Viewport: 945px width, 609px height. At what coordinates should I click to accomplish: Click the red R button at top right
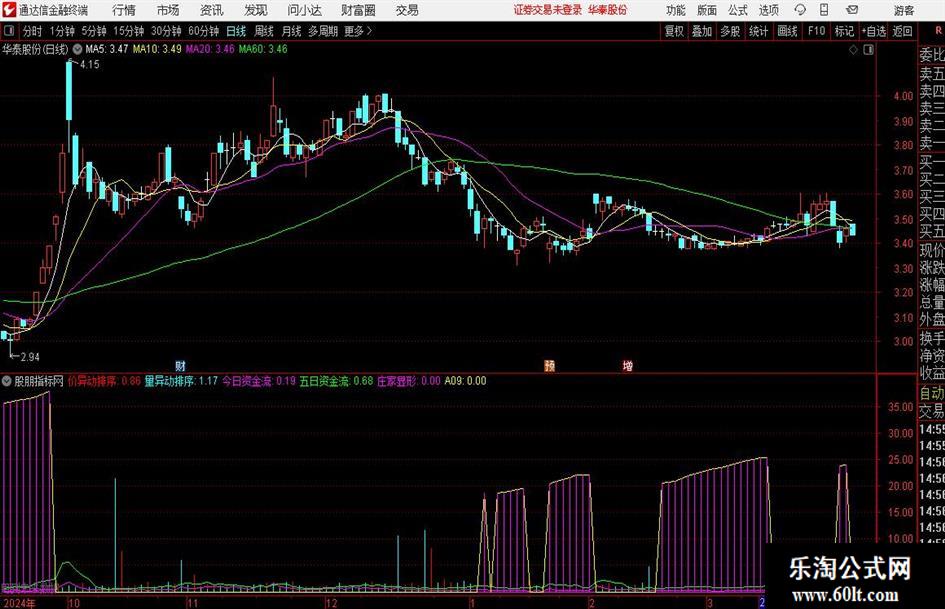938,31
